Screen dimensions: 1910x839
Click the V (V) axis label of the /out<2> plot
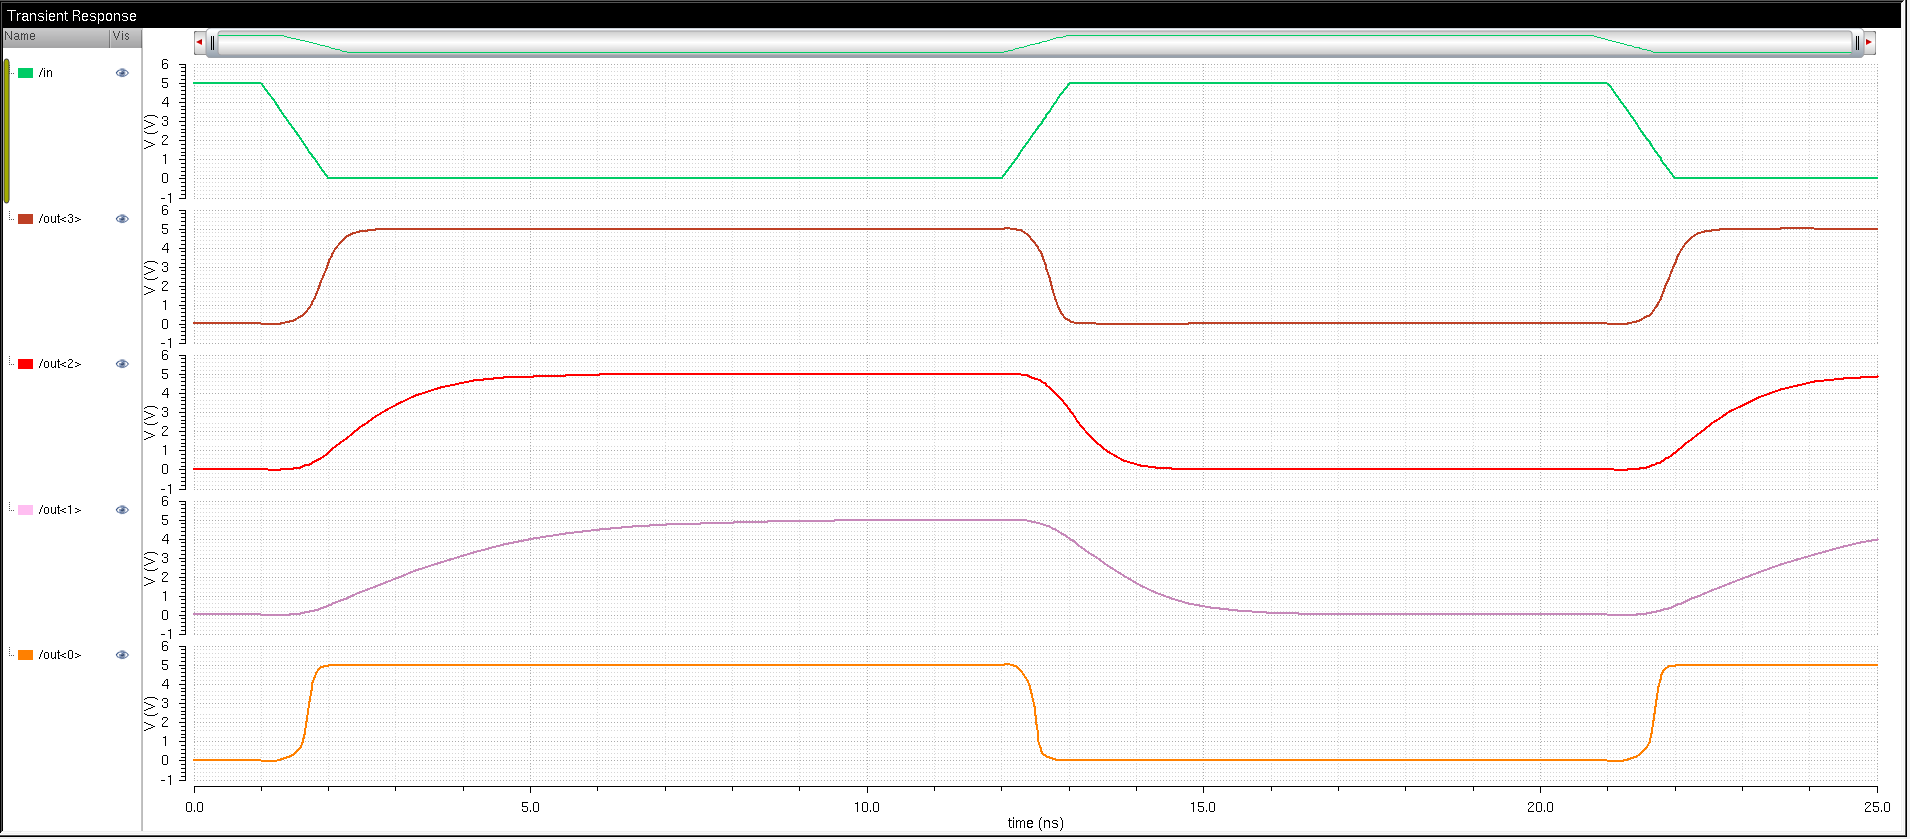click(150, 422)
